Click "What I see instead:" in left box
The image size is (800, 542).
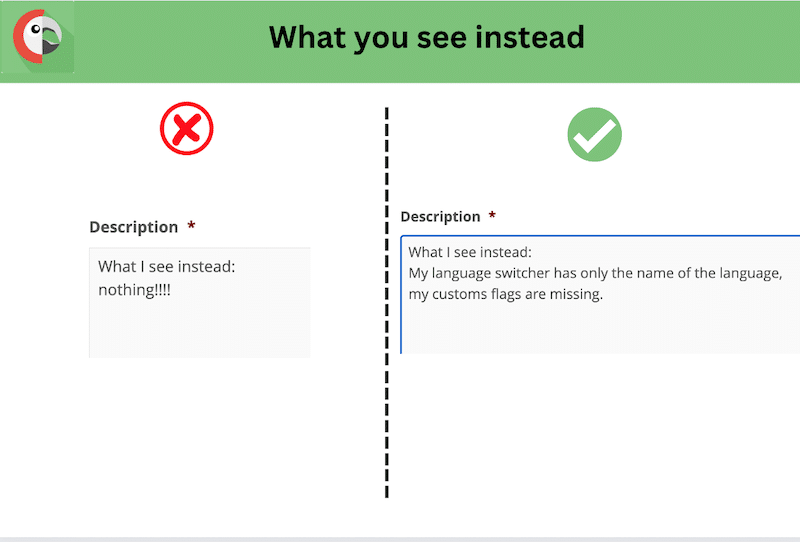pos(167,266)
